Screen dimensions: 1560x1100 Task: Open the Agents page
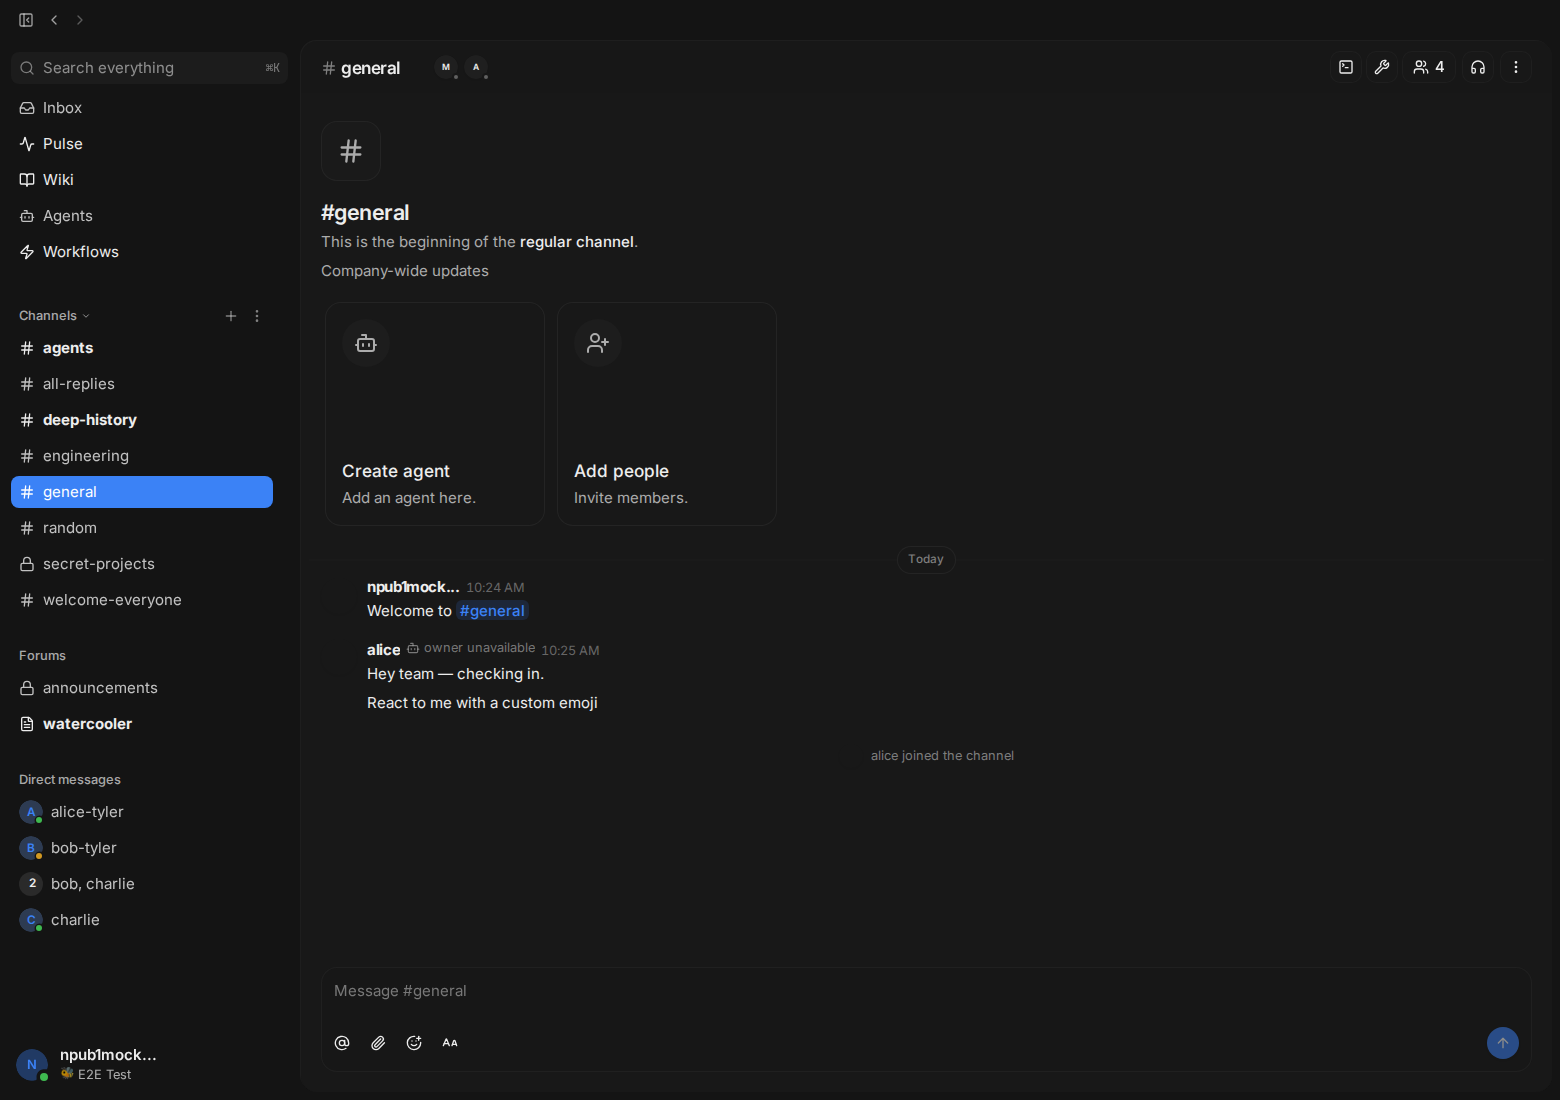point(142,216)
